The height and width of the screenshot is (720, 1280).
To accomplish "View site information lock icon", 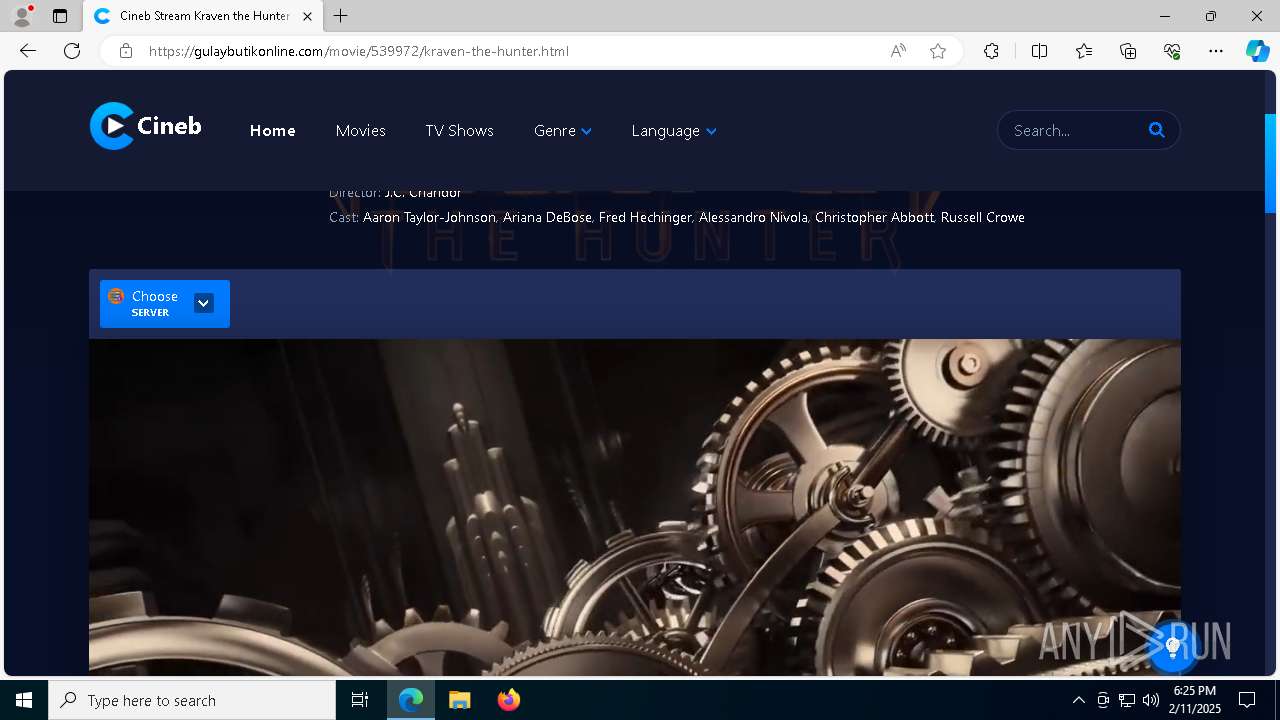I will (126, 51).
